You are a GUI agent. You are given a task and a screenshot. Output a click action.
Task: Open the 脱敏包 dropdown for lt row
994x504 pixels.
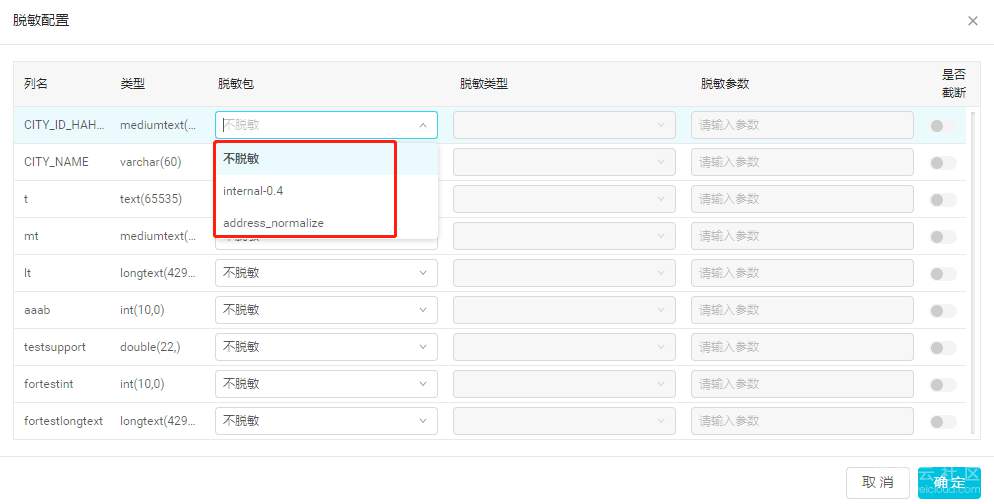326,273
